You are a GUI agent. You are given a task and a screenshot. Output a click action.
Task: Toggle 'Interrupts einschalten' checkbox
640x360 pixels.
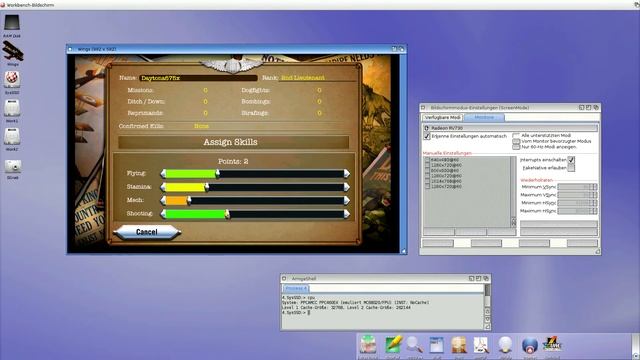tap(571, 160)
